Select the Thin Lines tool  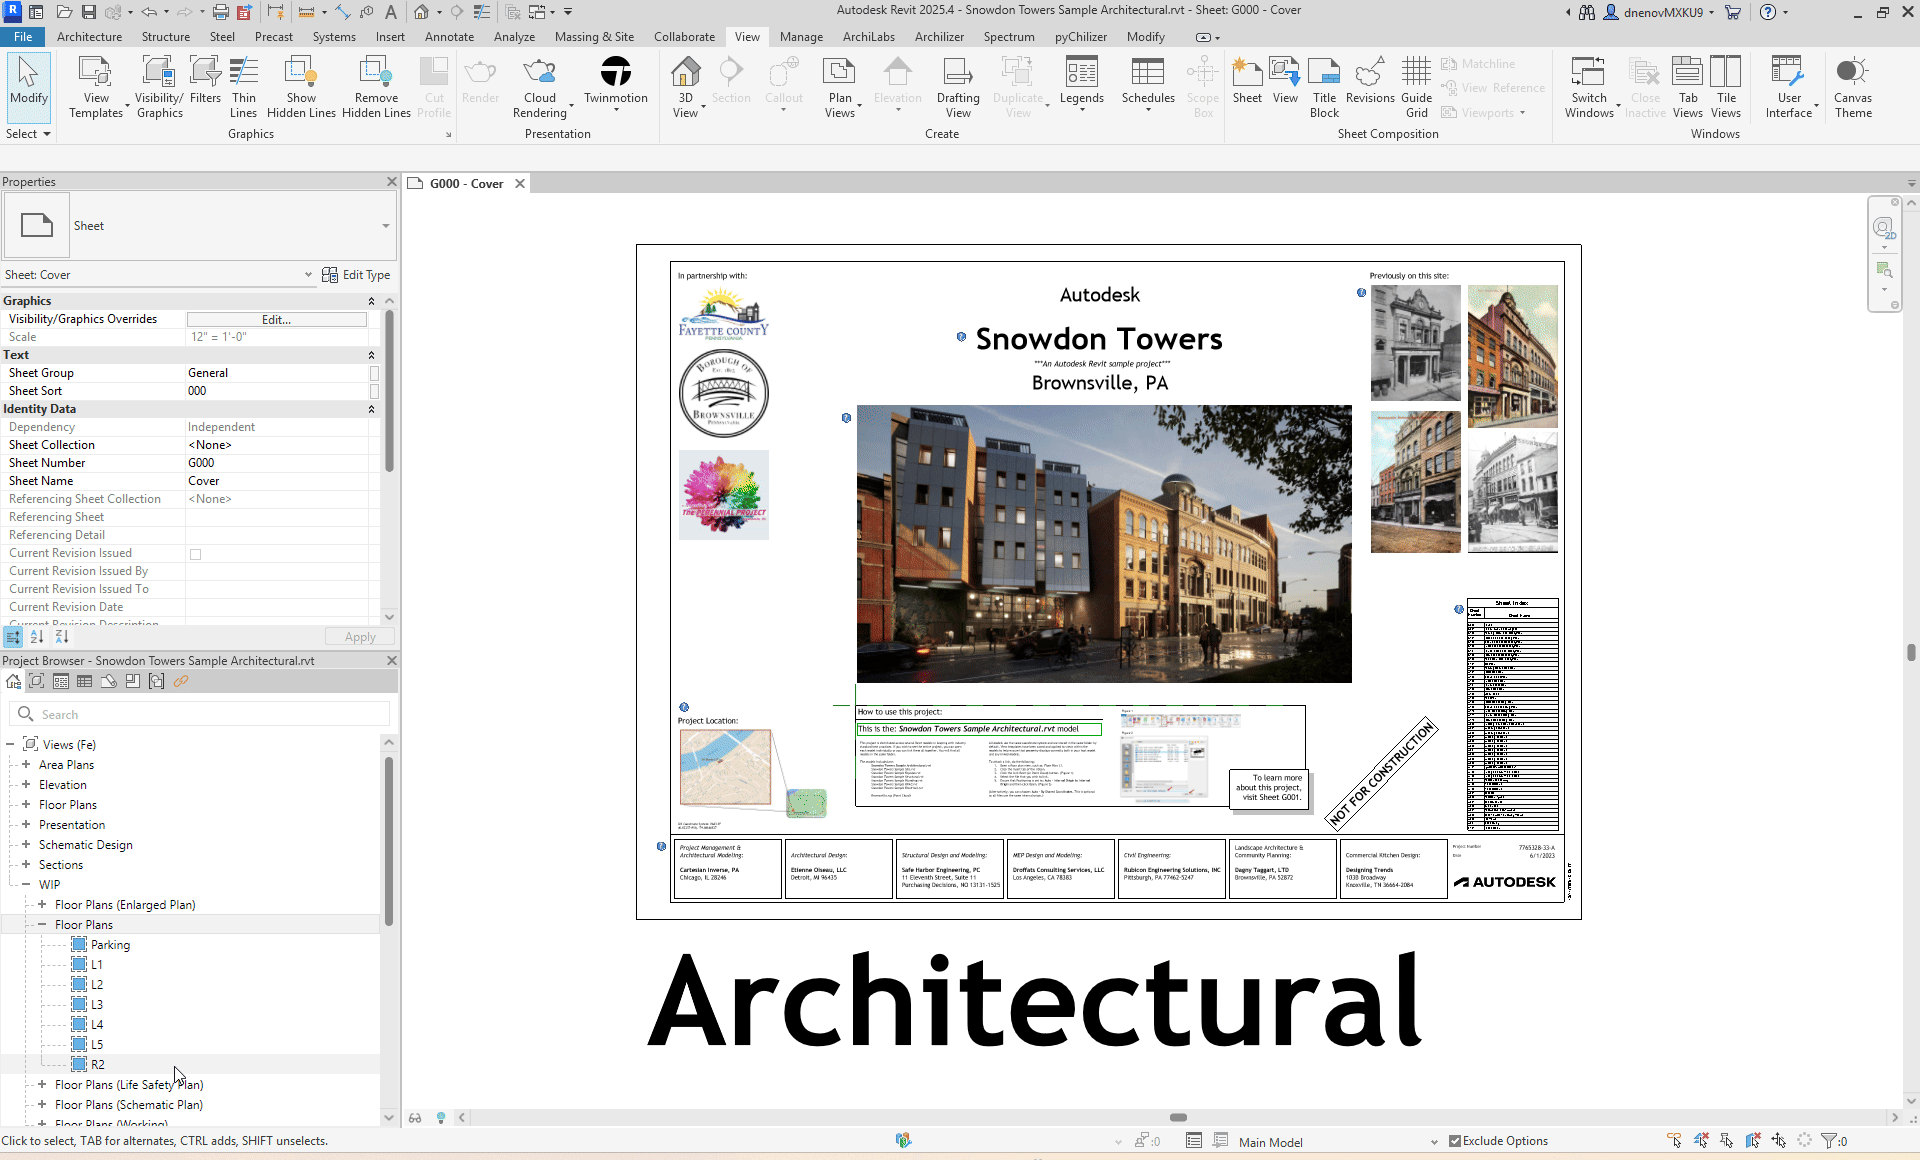243,87
